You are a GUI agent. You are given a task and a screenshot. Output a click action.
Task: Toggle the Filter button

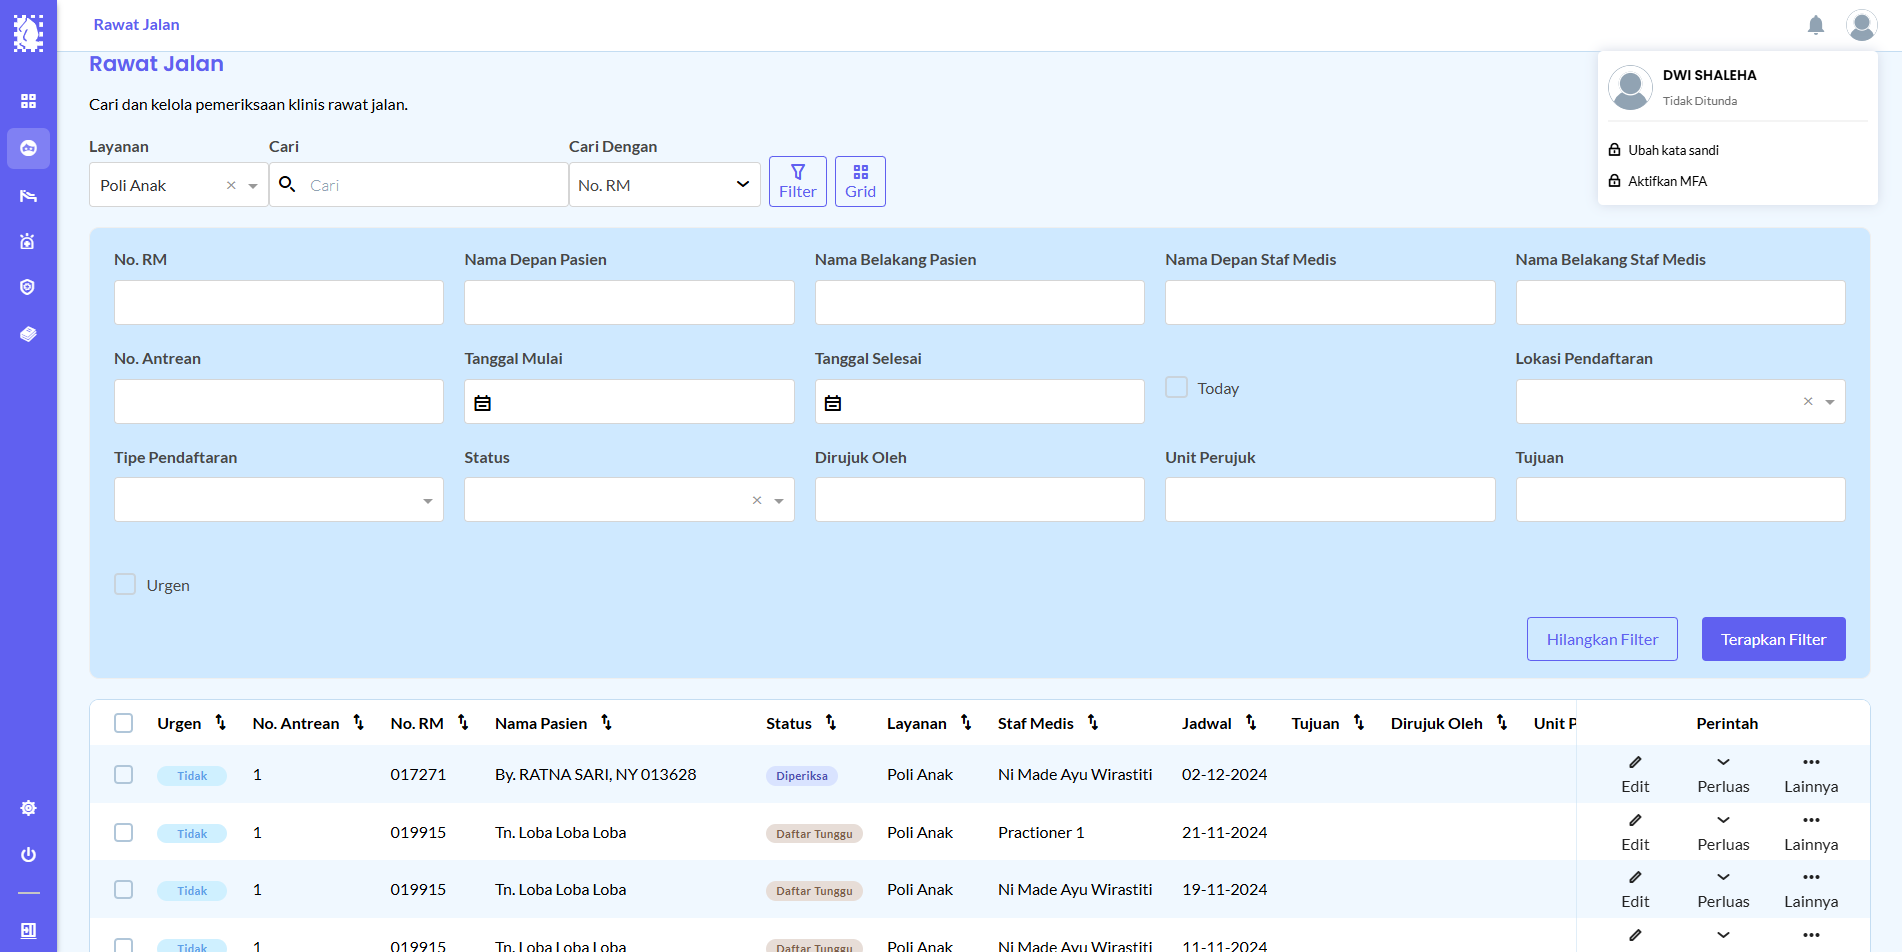pos(798,181)
